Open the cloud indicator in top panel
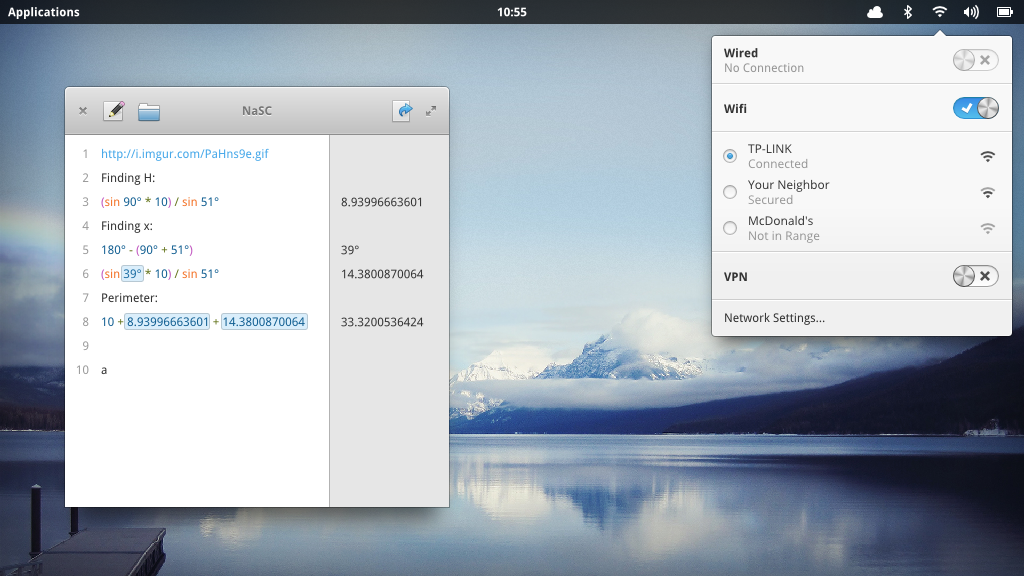 [x=875, y=12]
